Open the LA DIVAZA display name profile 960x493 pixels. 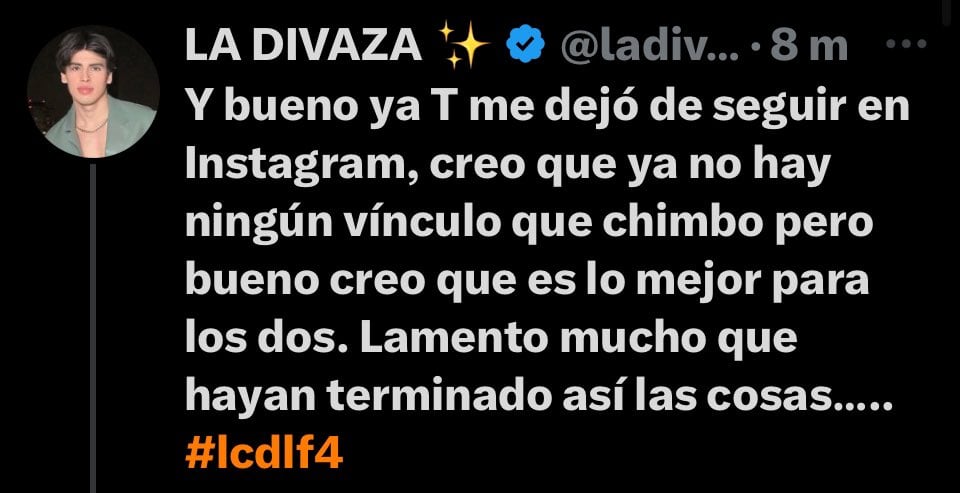coord(304,46)
